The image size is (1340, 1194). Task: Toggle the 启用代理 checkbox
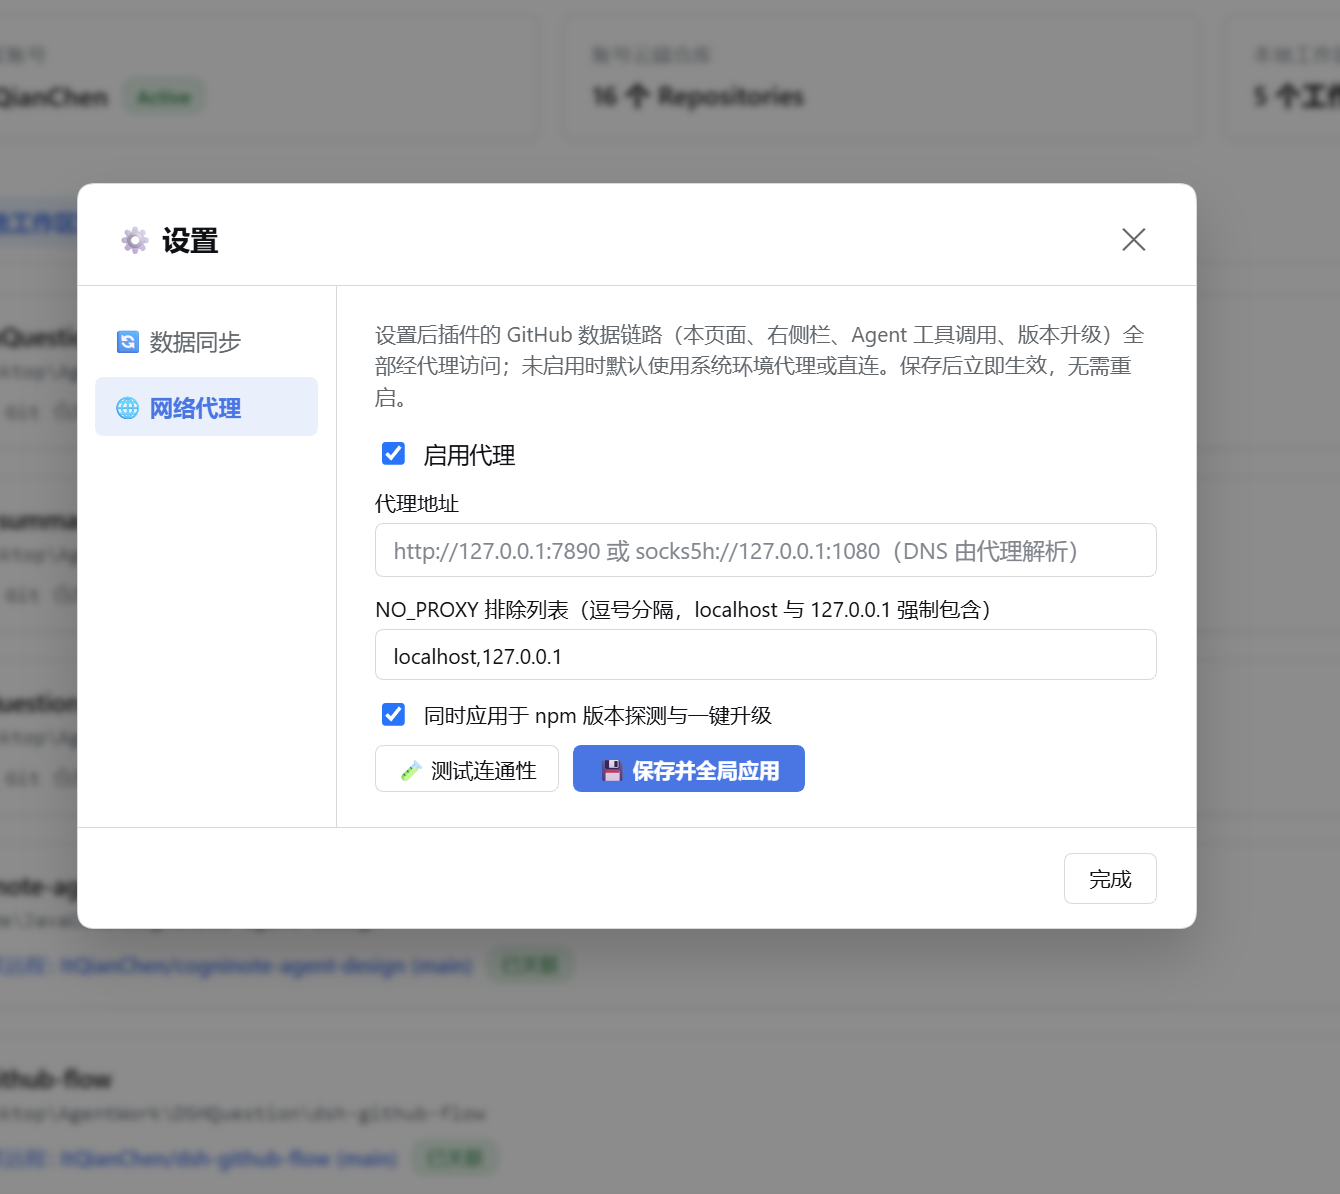pos(394,454)
